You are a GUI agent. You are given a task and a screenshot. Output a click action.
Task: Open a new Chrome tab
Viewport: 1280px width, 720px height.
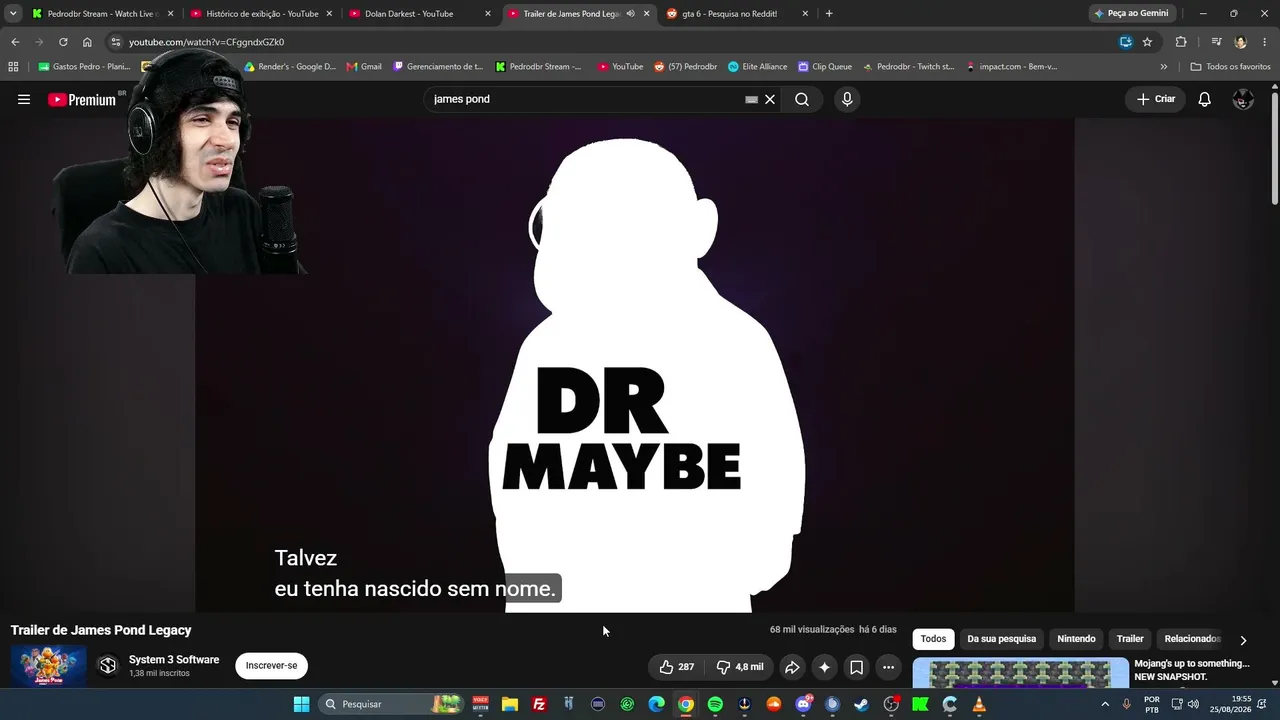(829, 14)
